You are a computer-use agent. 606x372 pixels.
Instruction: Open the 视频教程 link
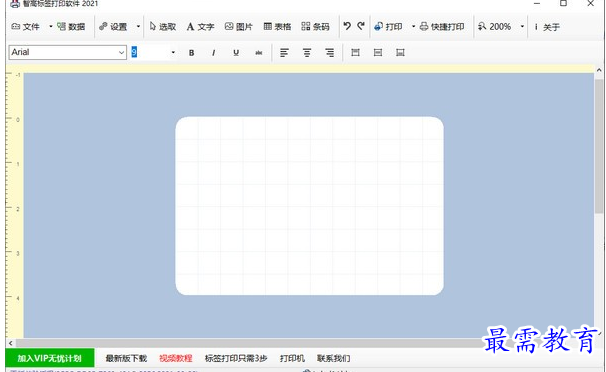tap(176, 358)
